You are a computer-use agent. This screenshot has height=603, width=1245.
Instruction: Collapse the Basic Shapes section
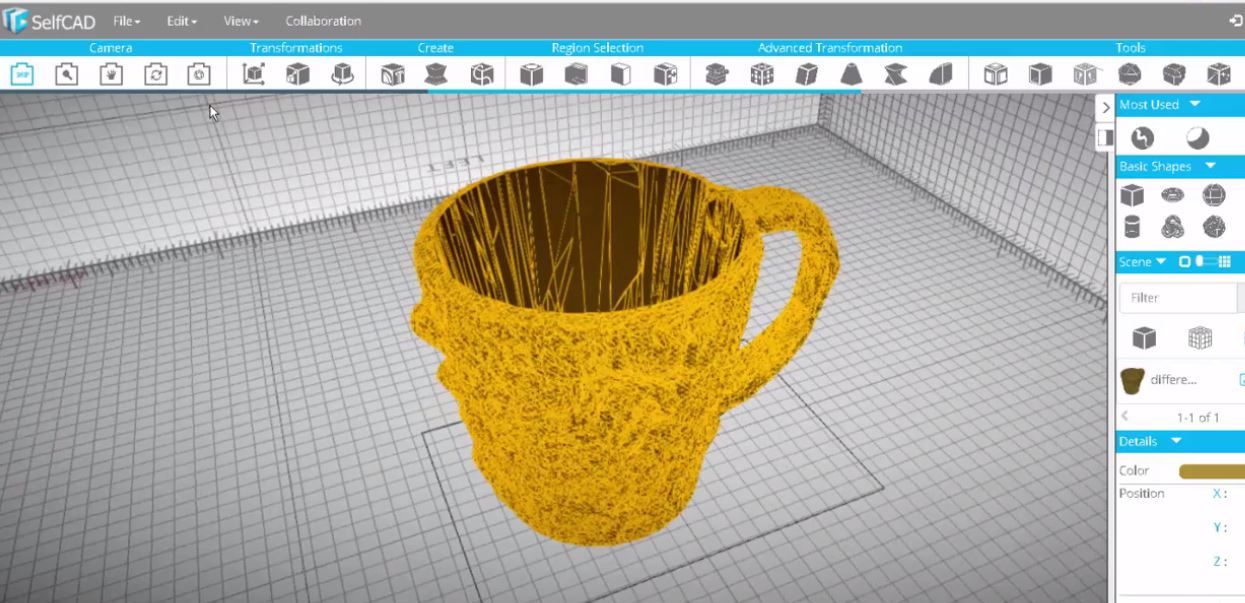click(x=1207, y=166)
